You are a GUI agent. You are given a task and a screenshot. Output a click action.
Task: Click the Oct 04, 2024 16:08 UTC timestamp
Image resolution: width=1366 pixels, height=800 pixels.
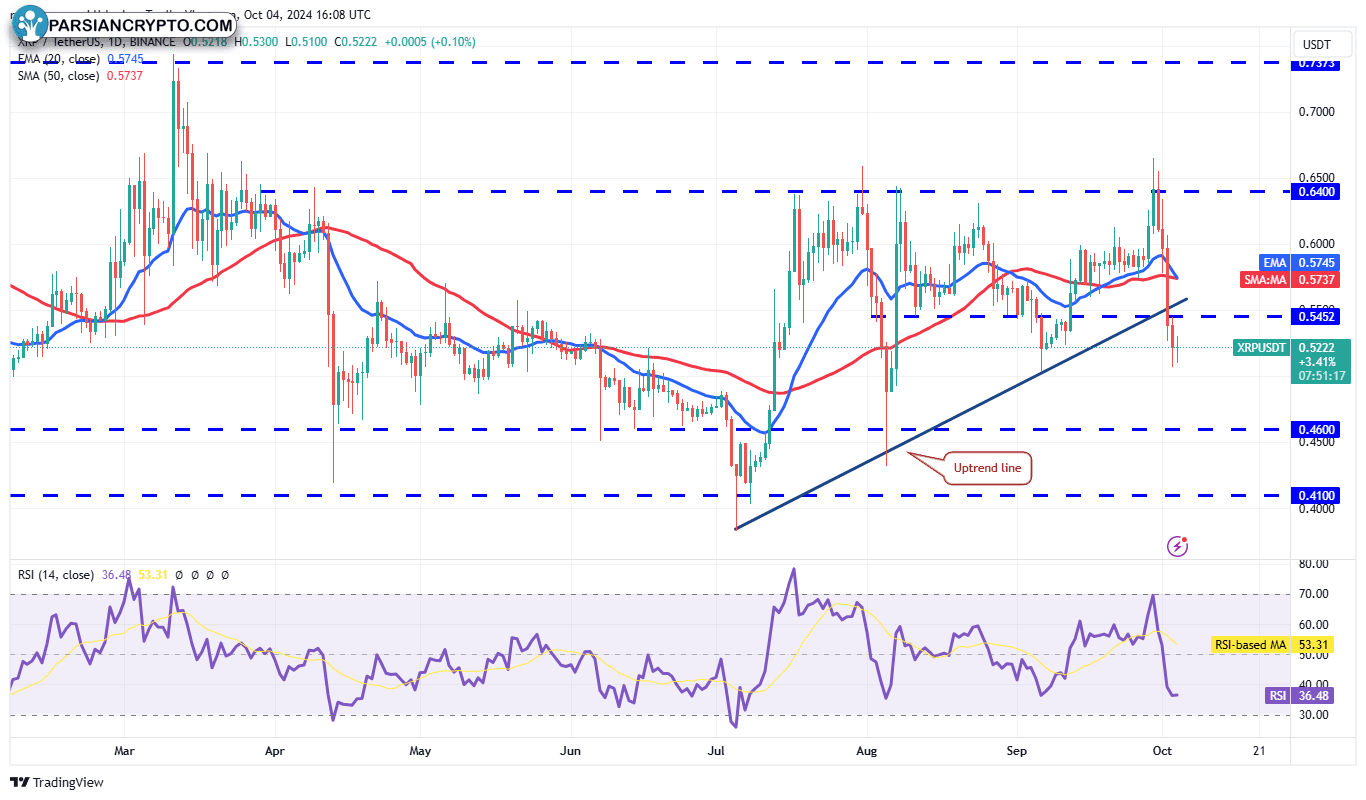[x=307, y=15]
